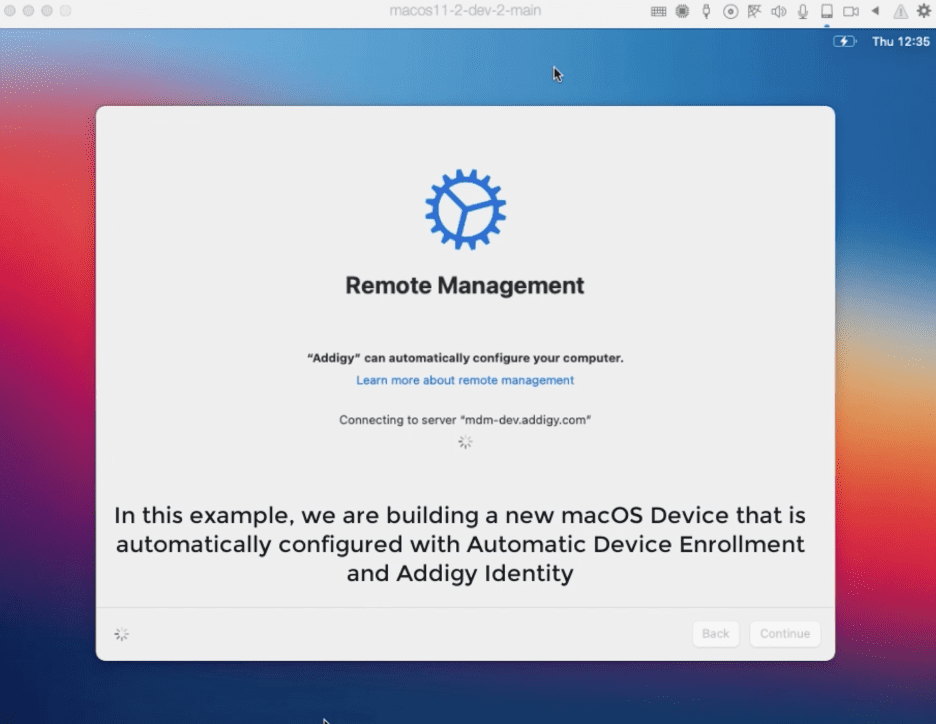Image resolution: width=936 pixels, height=724 pixels.
Task: Click the fourth gray title bar button
Action: (x=66, y=11)
